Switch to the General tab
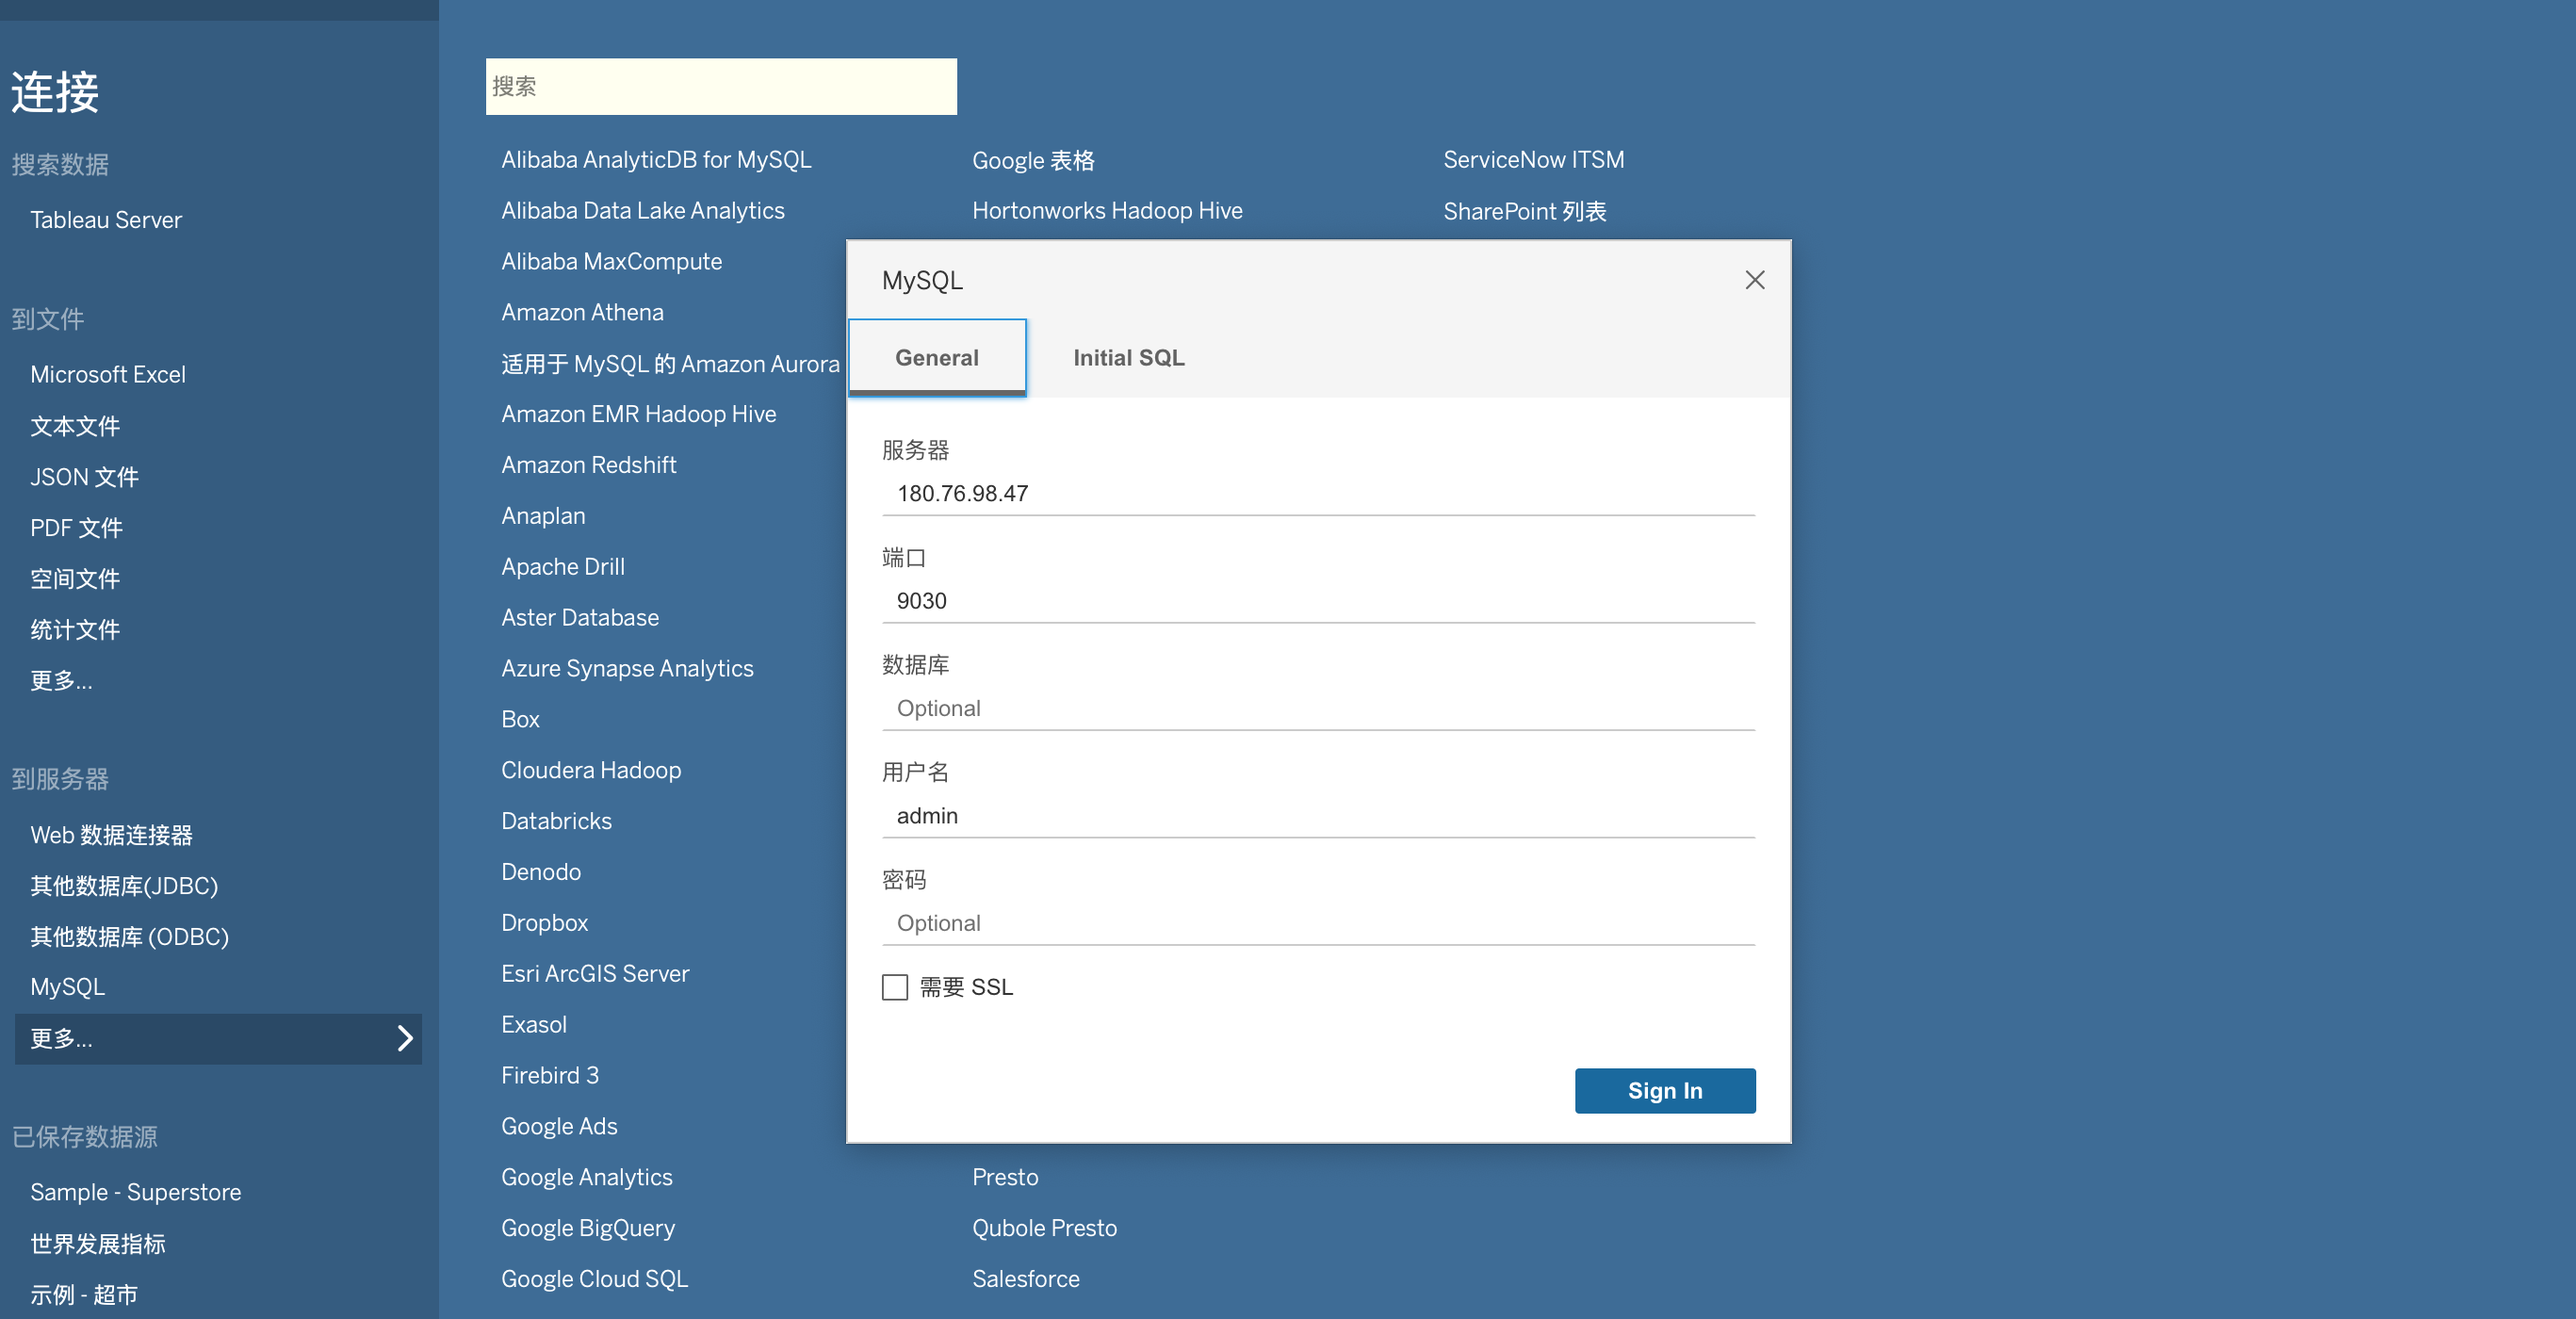 point(937,357)
